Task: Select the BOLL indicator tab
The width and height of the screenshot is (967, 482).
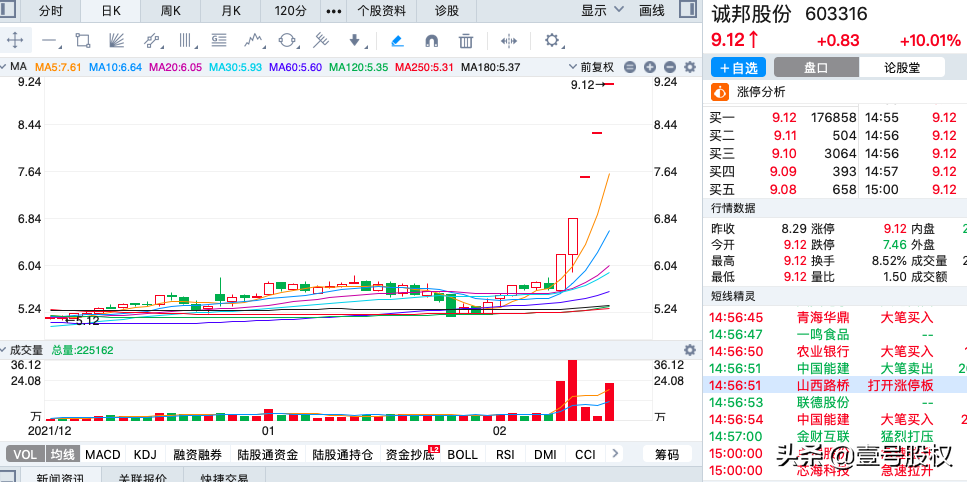Action: click(x=463, y=455)
